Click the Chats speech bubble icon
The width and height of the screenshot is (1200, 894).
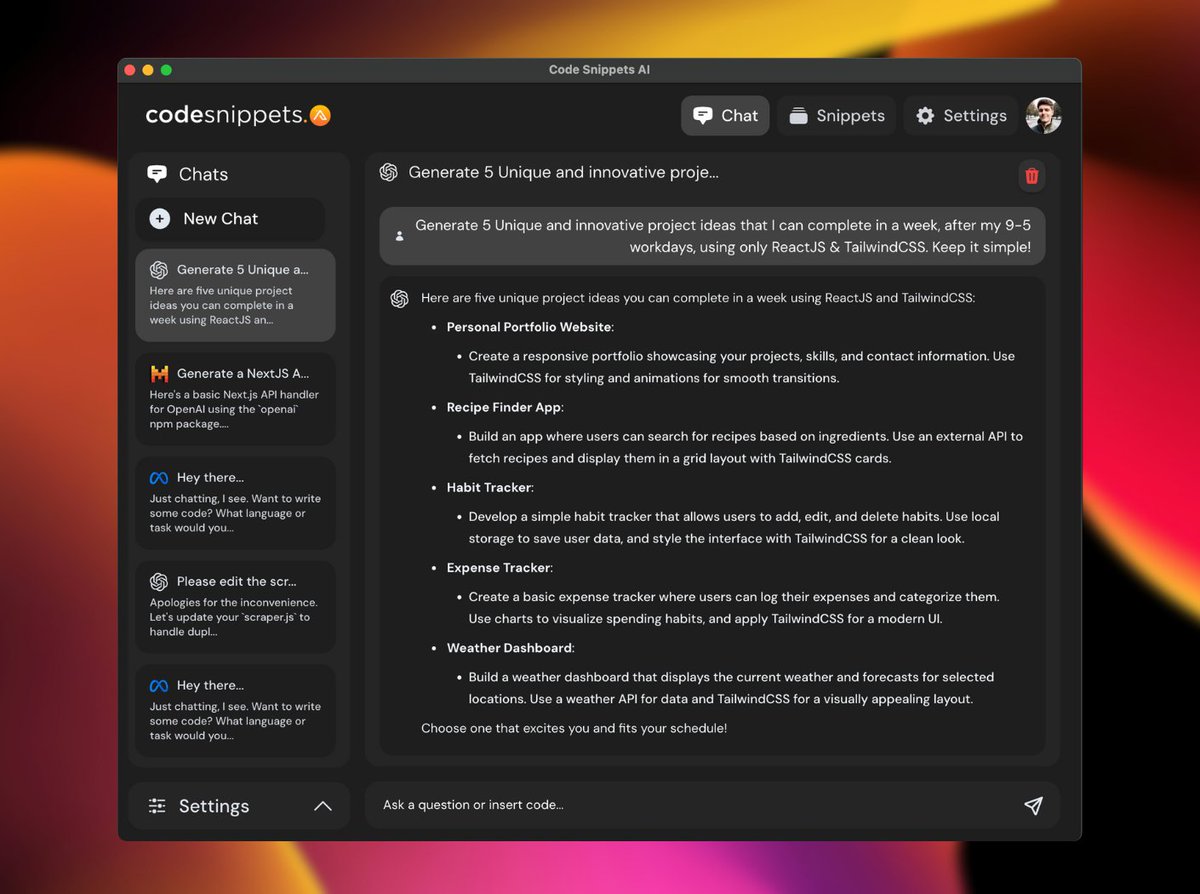pos(157,174)
